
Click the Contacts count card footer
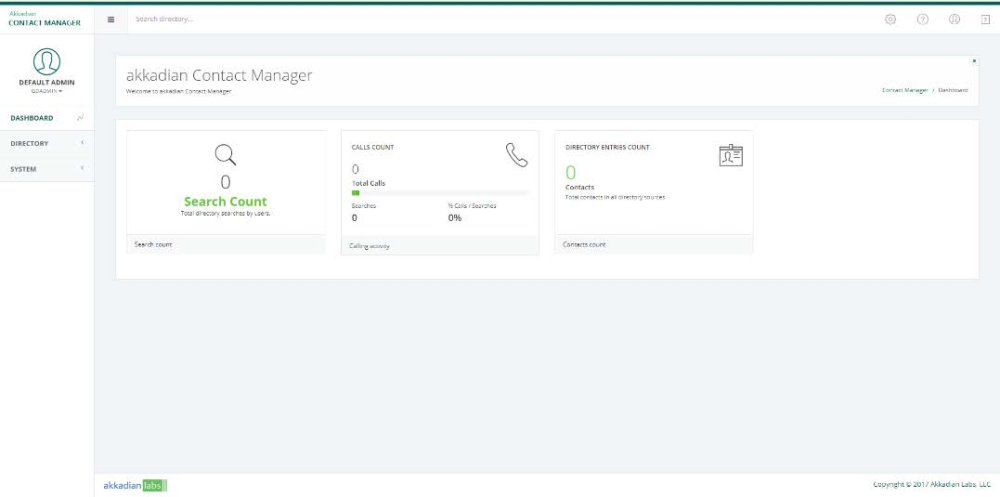(x=654, y=244)
